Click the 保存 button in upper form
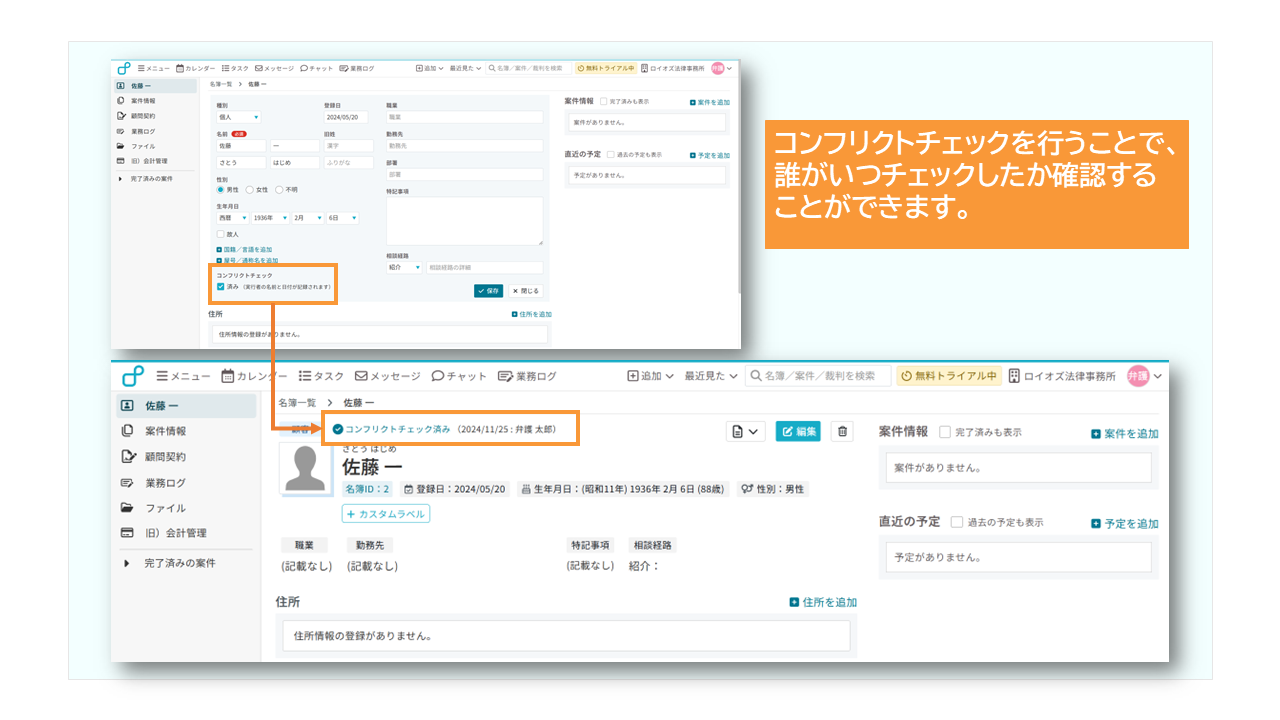 (489, 291)
